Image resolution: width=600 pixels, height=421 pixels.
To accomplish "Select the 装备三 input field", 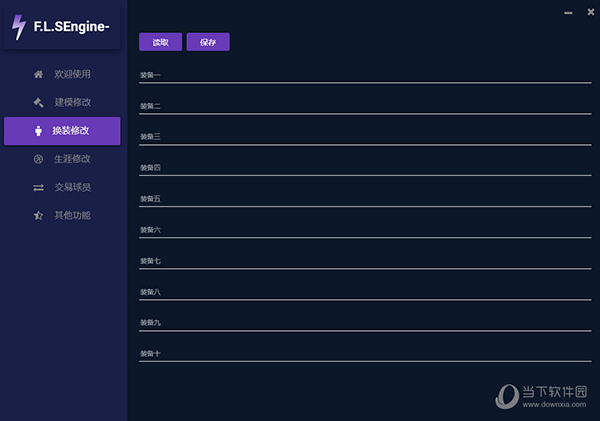I will pyautogui.click(x=360, y=137).
